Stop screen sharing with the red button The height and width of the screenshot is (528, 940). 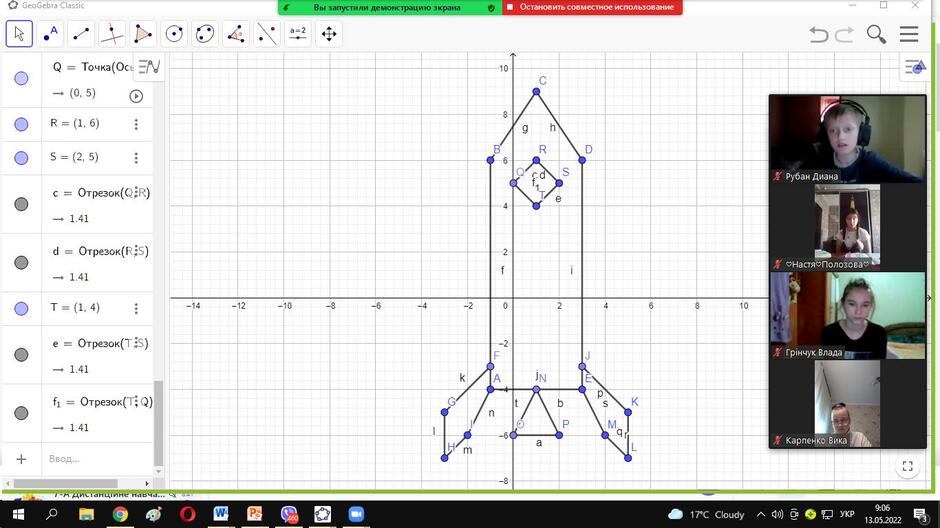tap(592, 7)
